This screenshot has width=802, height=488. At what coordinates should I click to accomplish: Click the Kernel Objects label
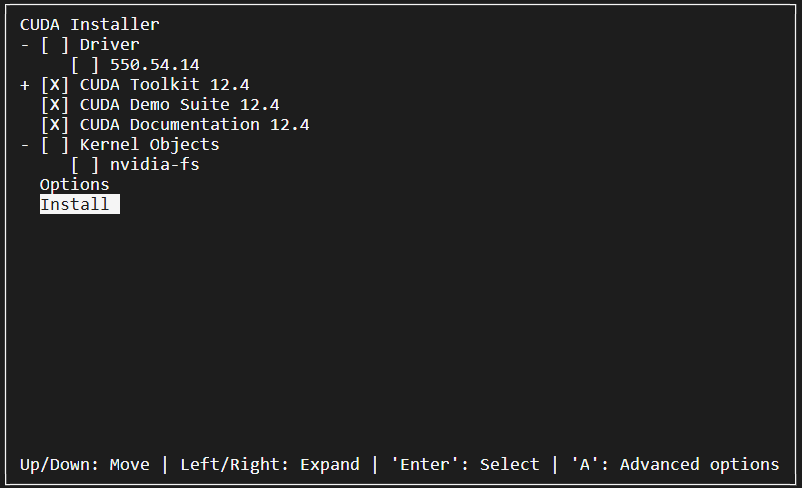(149, 145)
